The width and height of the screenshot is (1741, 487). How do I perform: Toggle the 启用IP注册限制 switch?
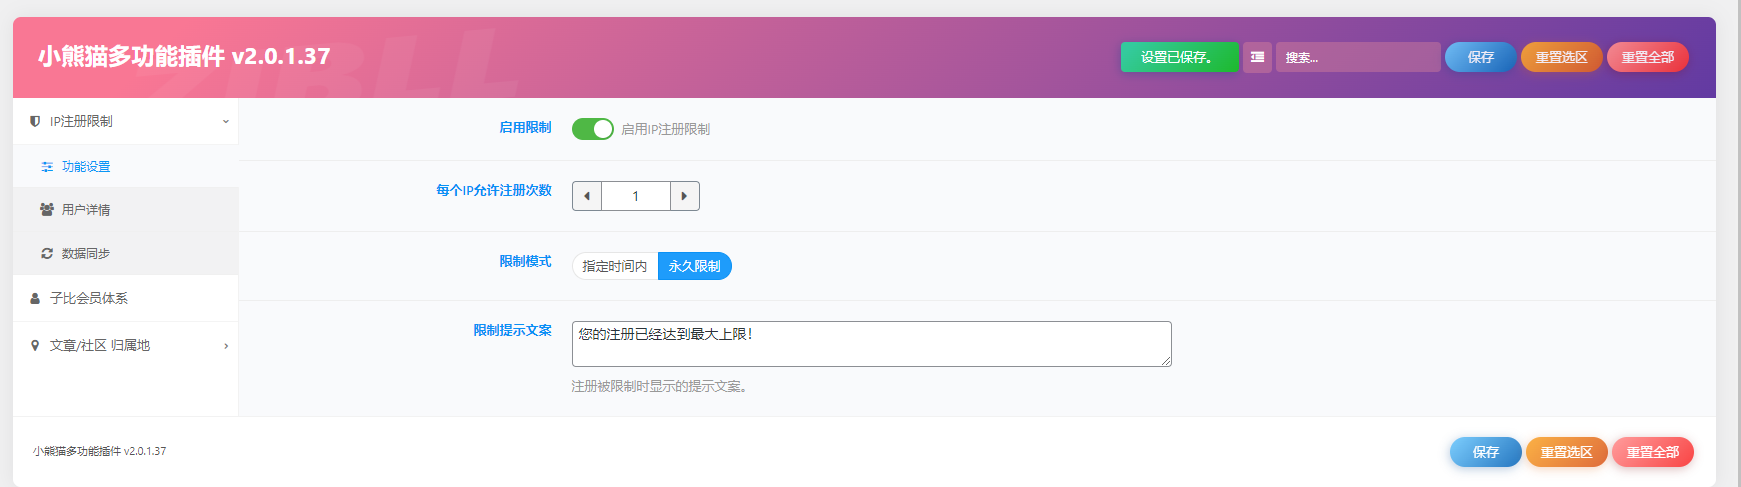click(x=592, y=129)
